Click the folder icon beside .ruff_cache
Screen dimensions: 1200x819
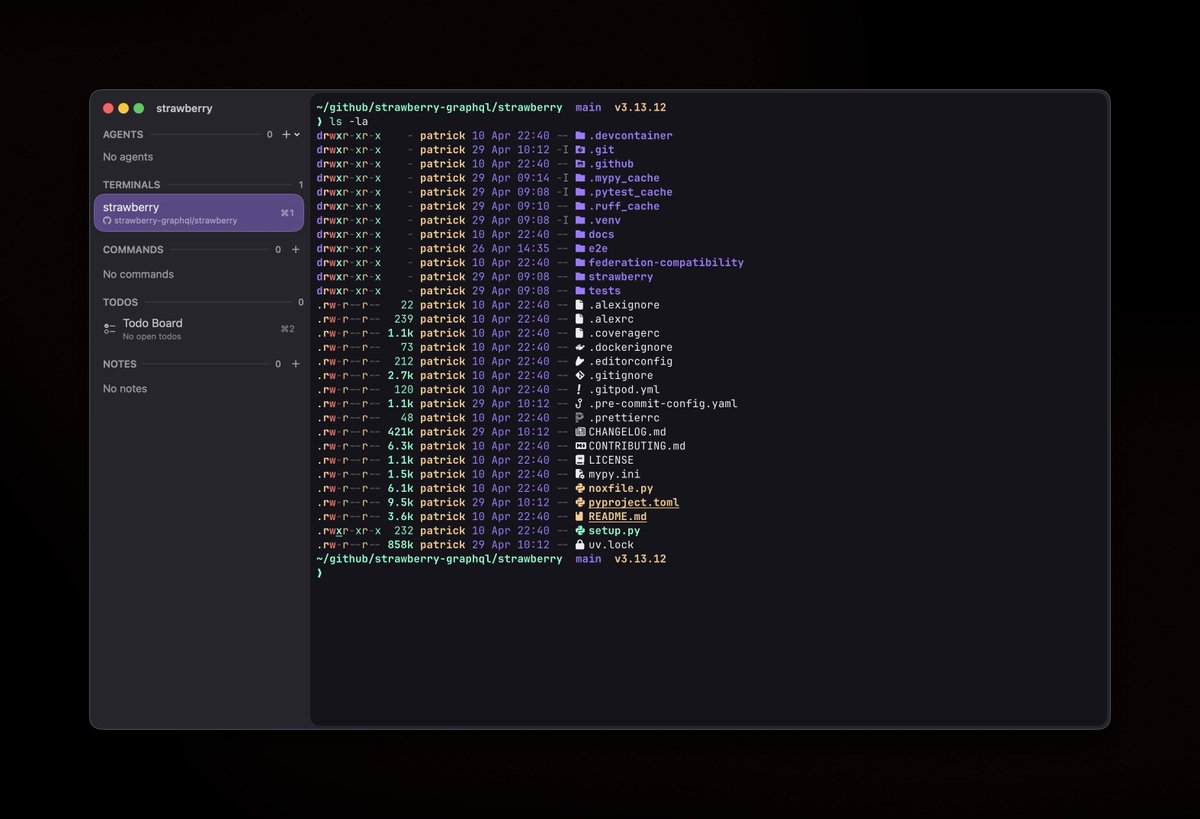(x=580, y=206)
